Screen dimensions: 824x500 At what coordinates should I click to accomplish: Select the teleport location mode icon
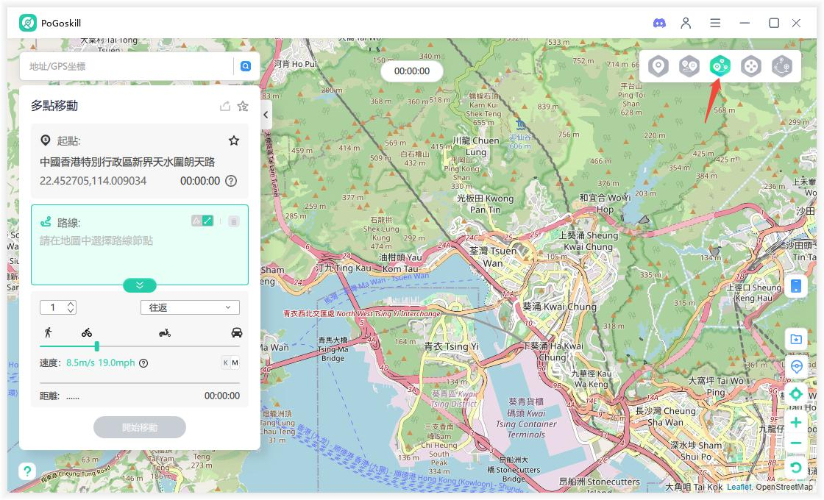(x=658, y=67)
